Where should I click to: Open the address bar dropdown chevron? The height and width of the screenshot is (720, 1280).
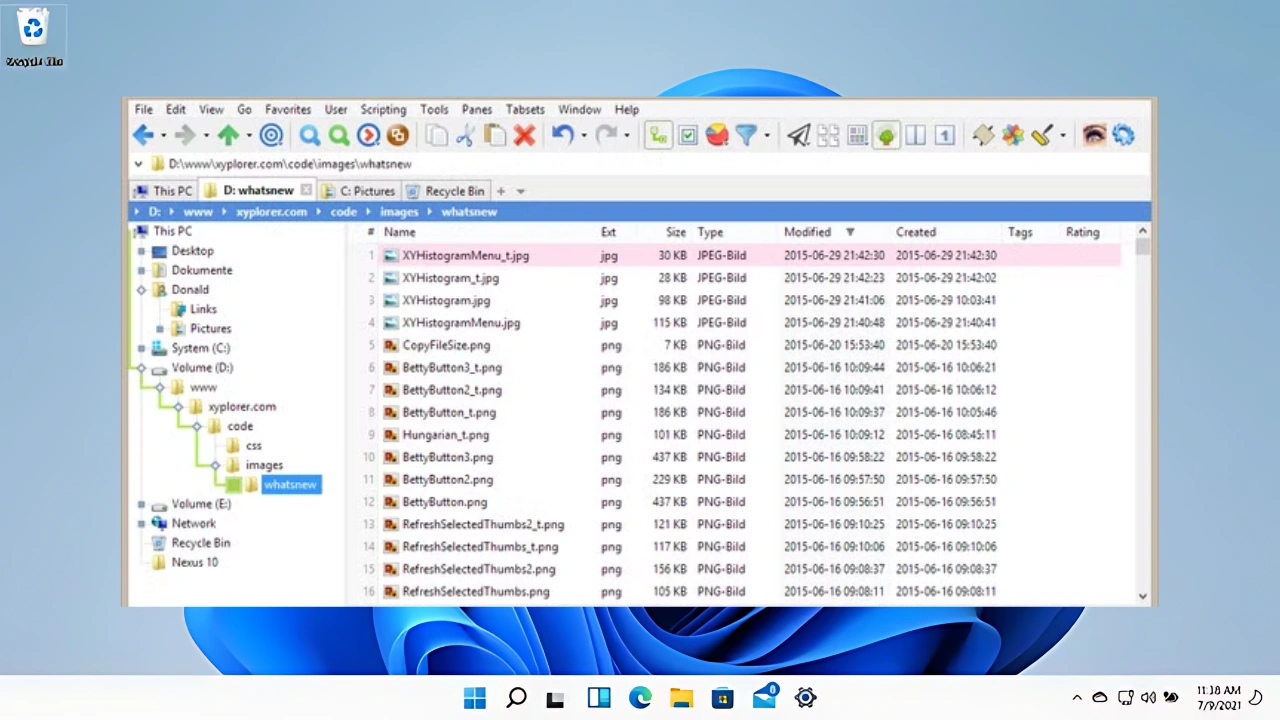(x=138, y=163)
